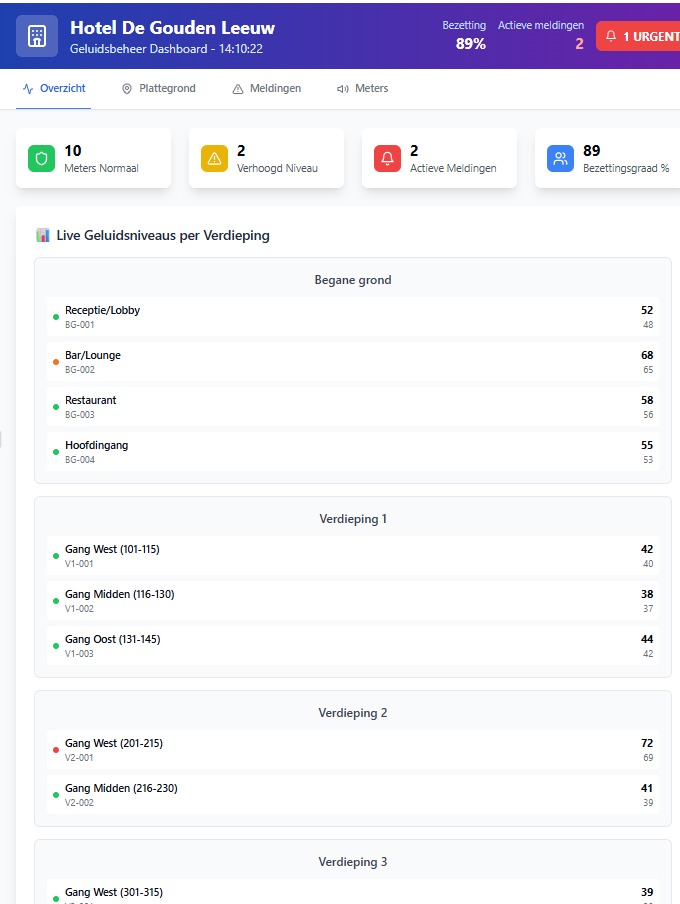Click the bar chart icon beside Live Geluidsniveaus
The image size is (680, 904).
point(43,235)
